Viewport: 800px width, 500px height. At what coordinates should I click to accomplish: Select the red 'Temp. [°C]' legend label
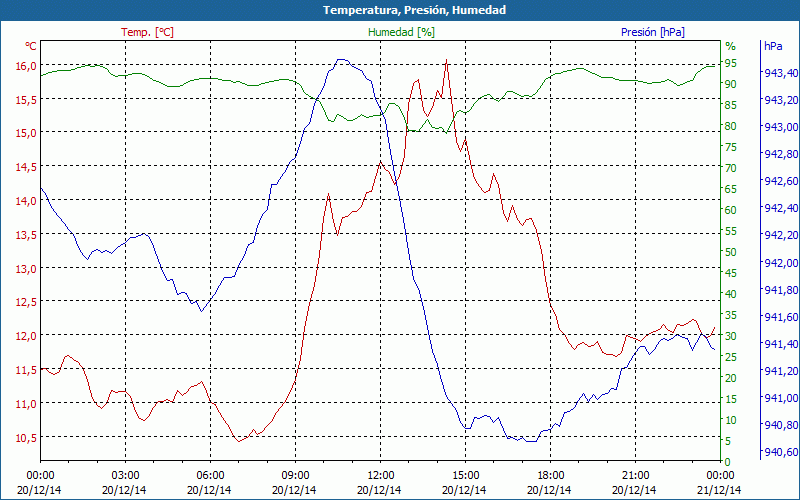pos(147,32)
